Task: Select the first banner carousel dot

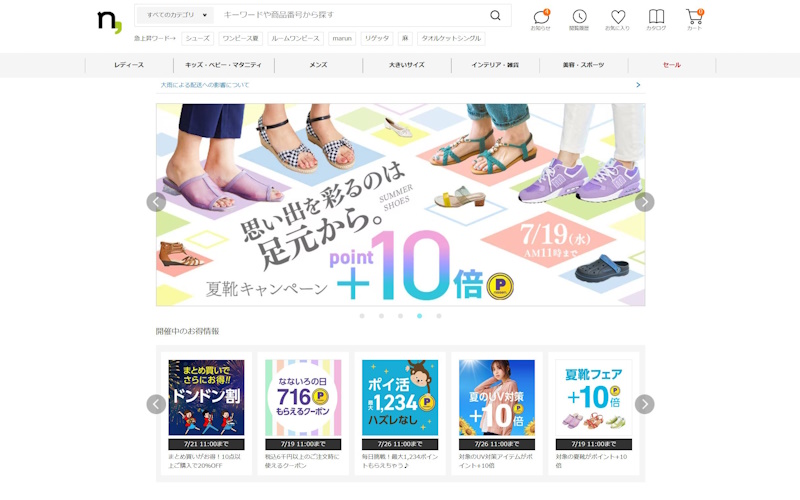Action: pyautogui.click(x=361, y=316)
